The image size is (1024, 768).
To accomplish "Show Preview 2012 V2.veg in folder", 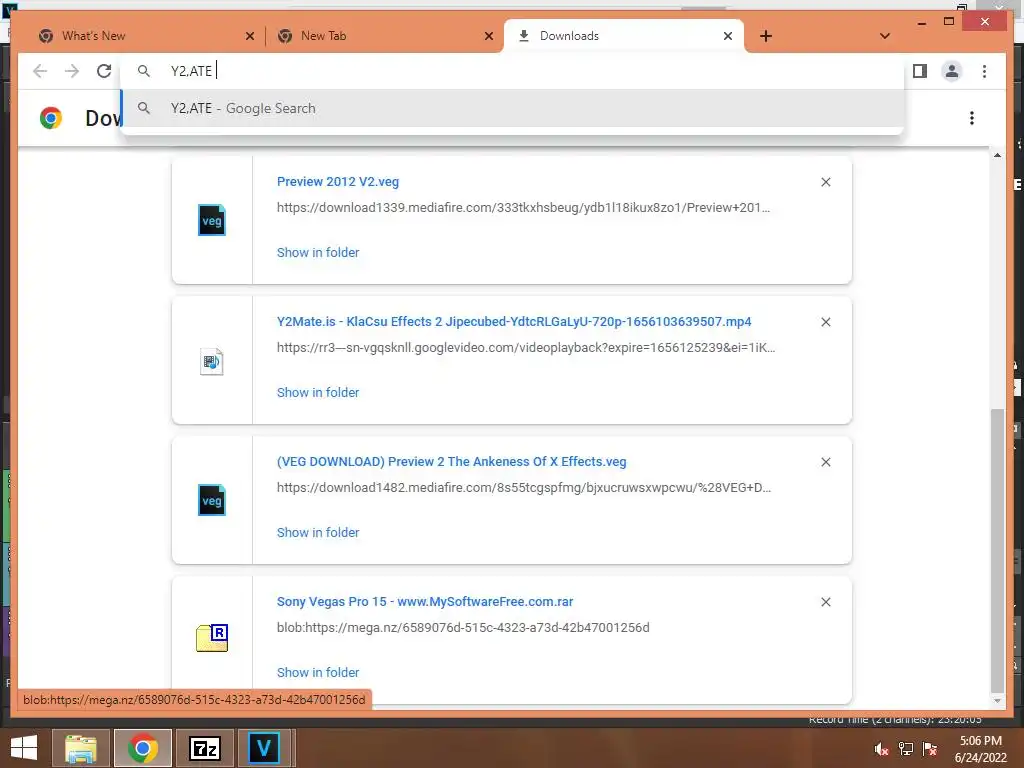I will point(317,252).
